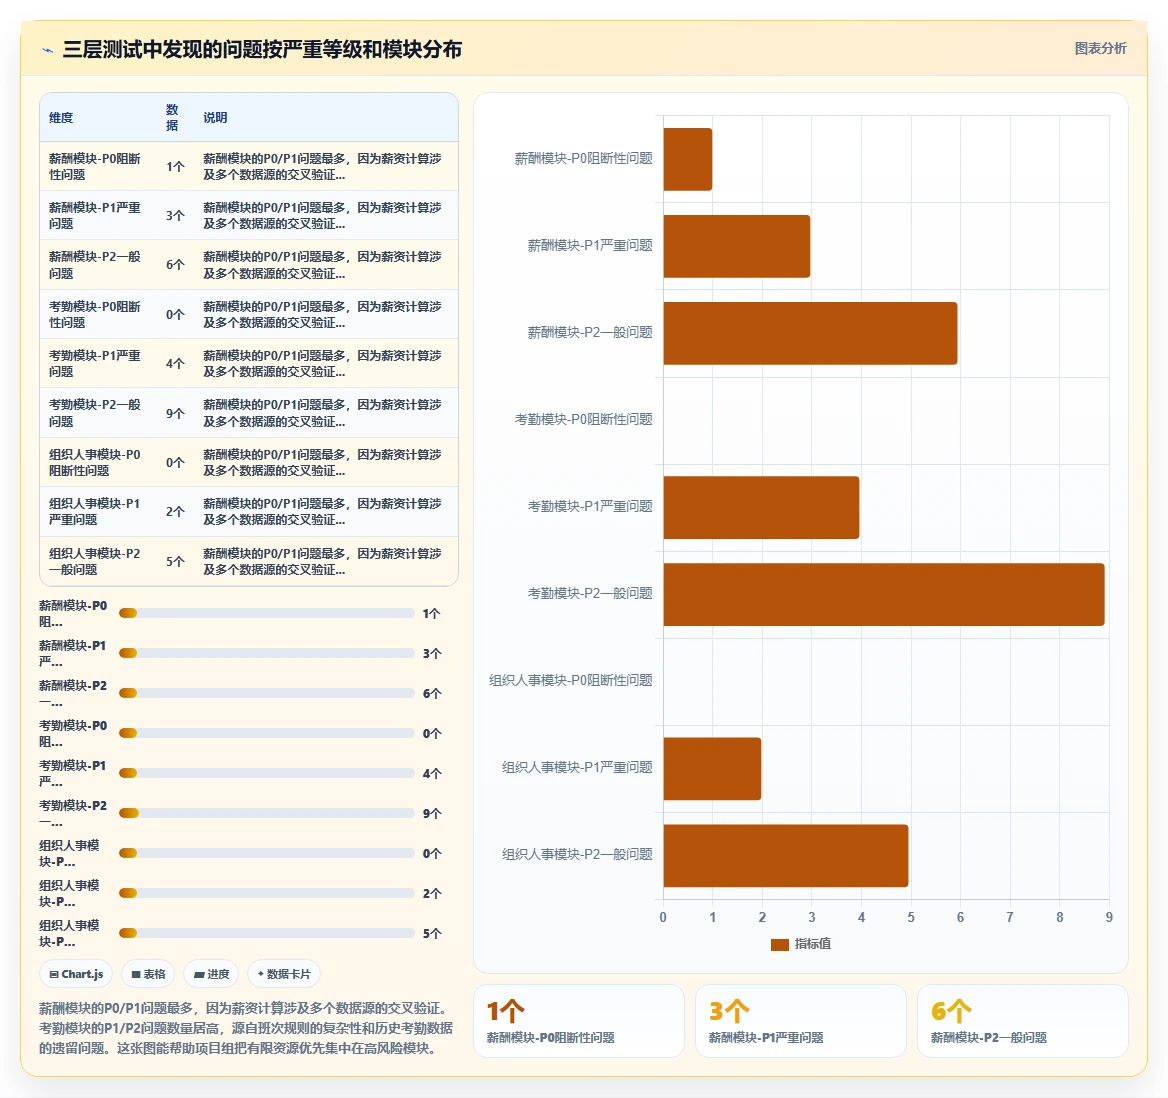Select the Chart.js tag chip
The height and width of the screenshot is (1098, 1168).
pyautogui.click(x=76, y=974)
